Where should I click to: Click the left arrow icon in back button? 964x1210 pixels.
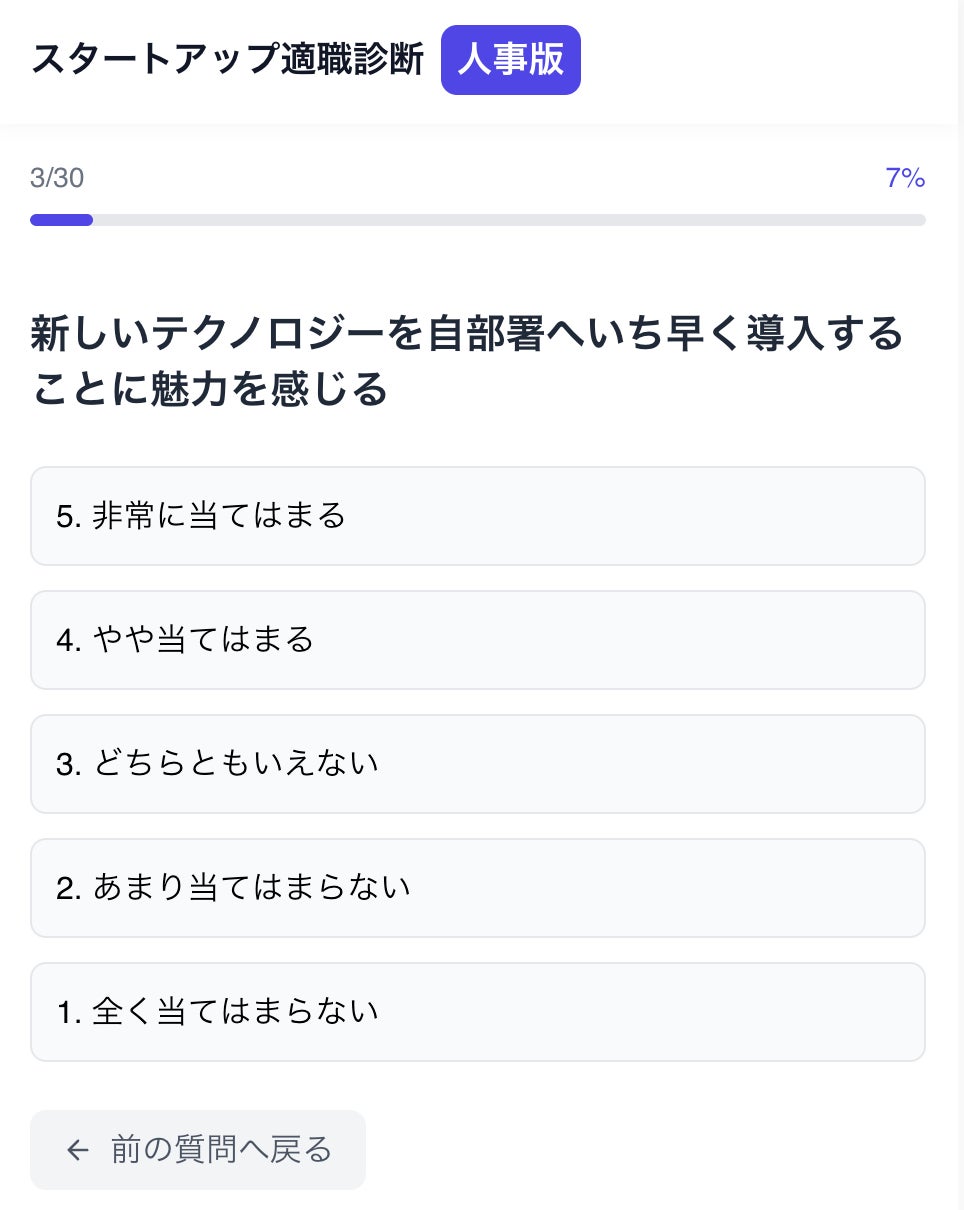point(78,1150)
